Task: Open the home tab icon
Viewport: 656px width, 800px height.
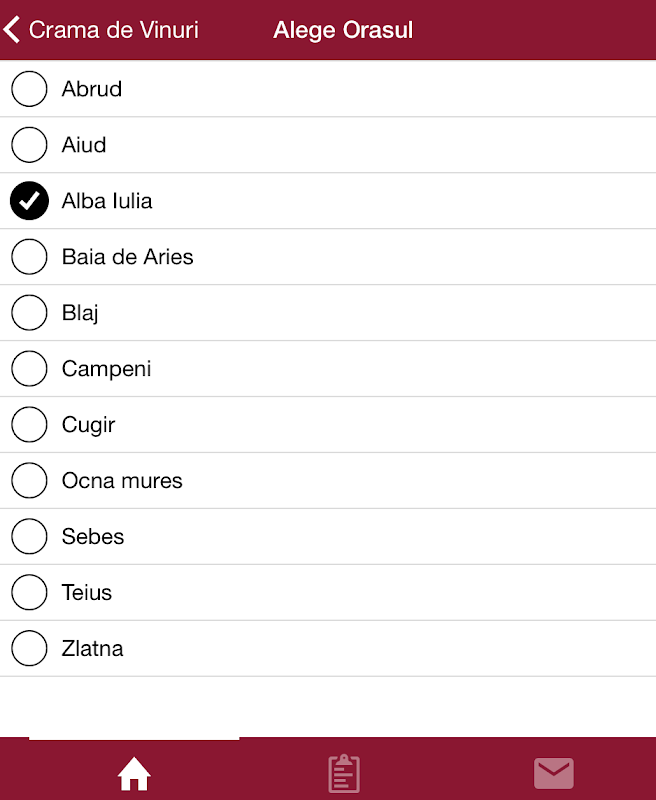Action: 134,774
